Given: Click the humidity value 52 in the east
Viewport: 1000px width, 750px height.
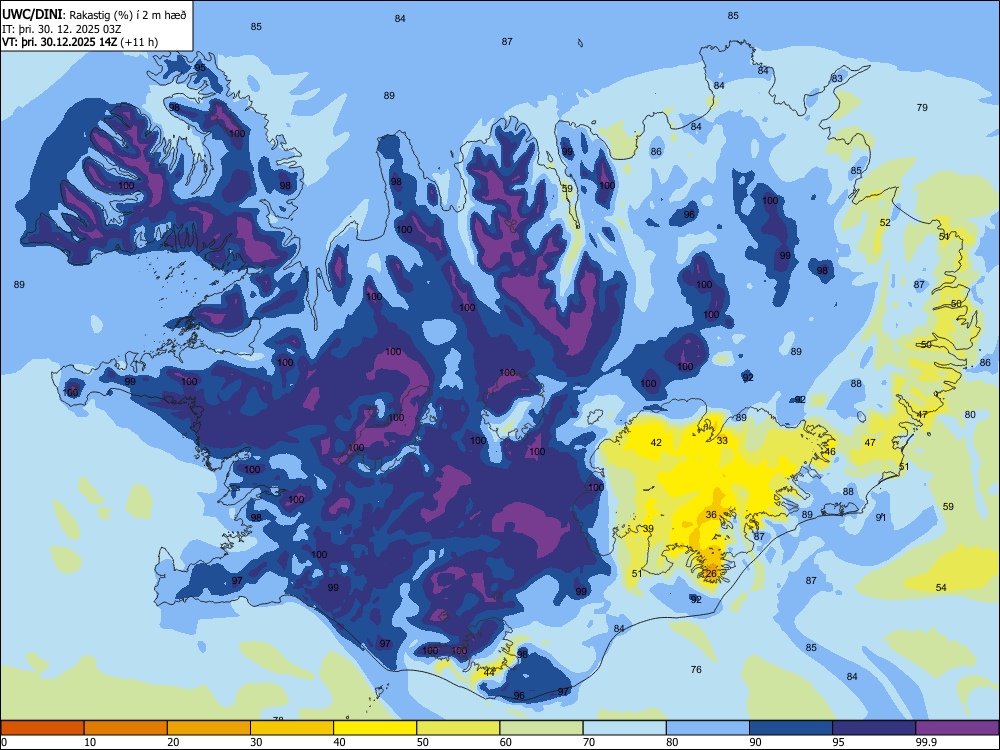Looking at the screenshot, I should click(885, 223).
